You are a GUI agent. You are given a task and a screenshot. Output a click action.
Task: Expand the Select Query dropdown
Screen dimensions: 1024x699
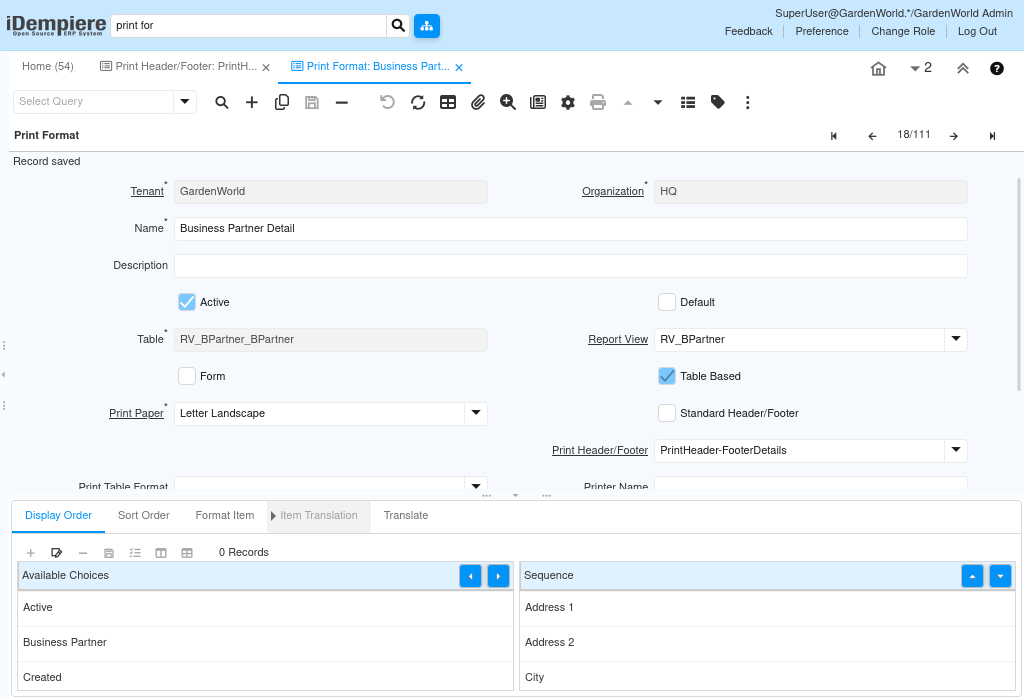coord(185,101)
